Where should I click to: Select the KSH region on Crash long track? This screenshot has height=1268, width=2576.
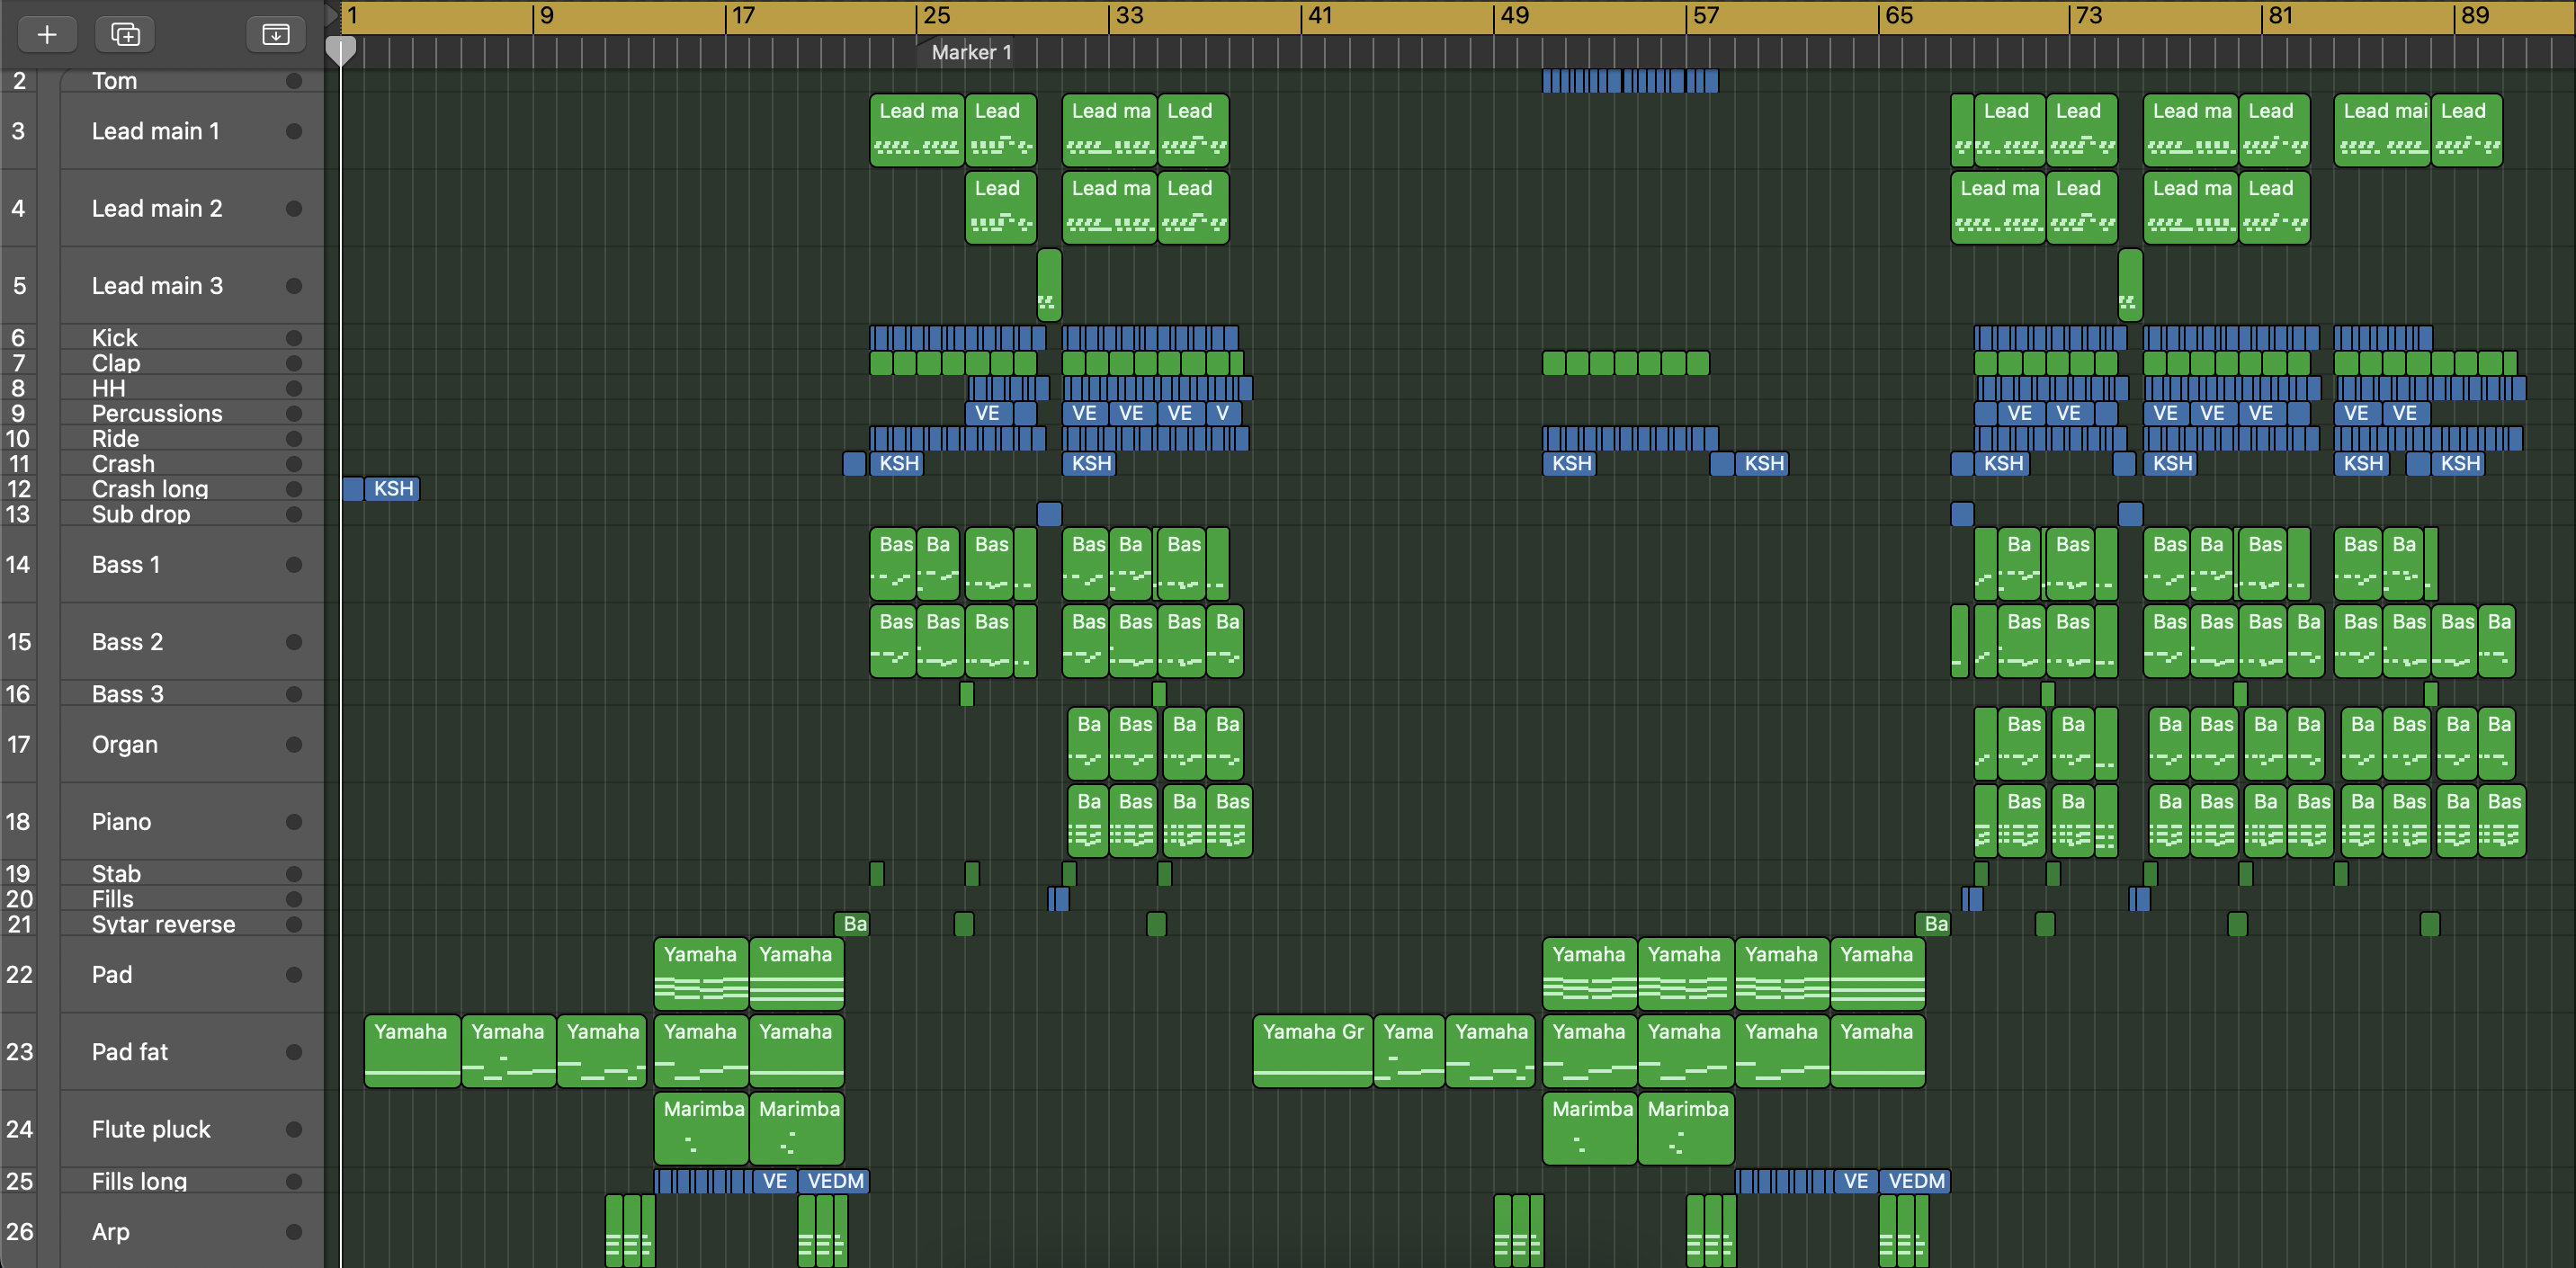[x=392, y=489]
